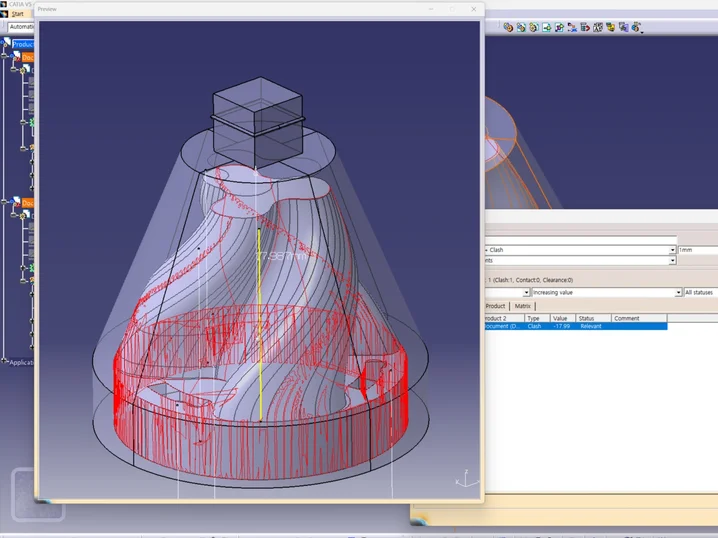This screenshot has height=538, width=718.
Task: Click the Status column header
Action: pyautogui.click(x=586, y=318)
